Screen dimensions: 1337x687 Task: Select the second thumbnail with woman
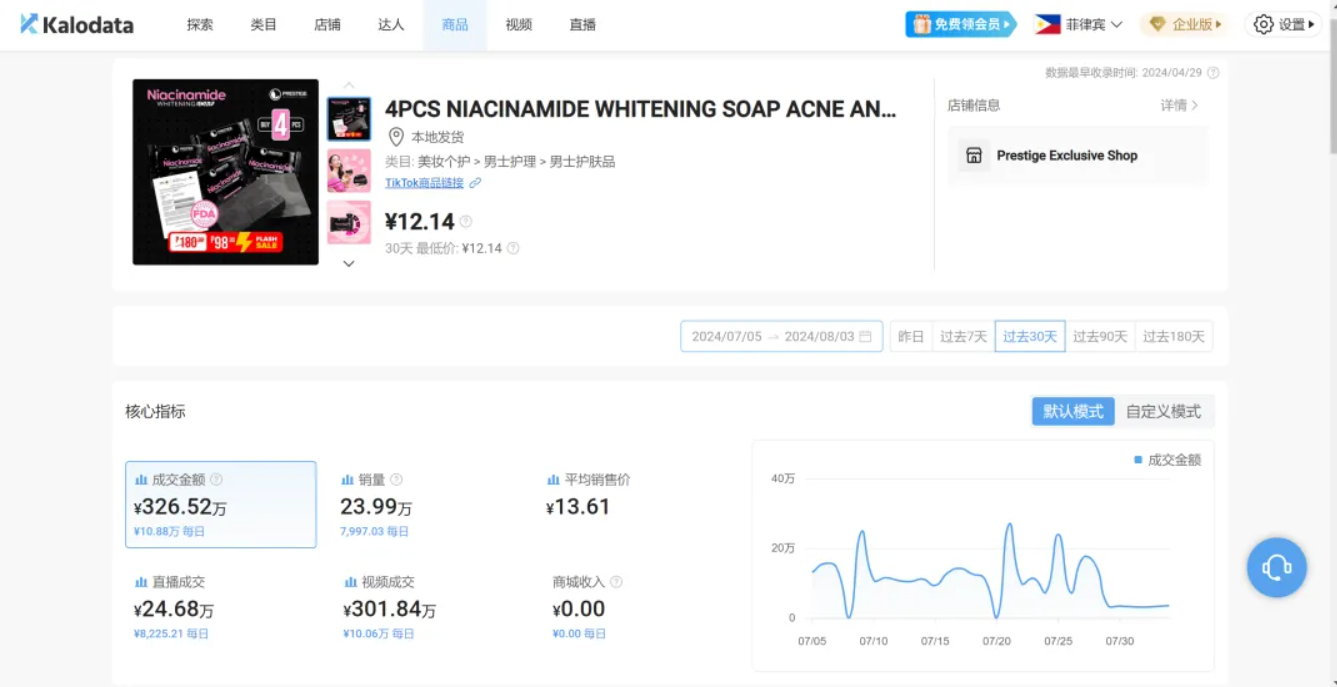pos(349,170)
